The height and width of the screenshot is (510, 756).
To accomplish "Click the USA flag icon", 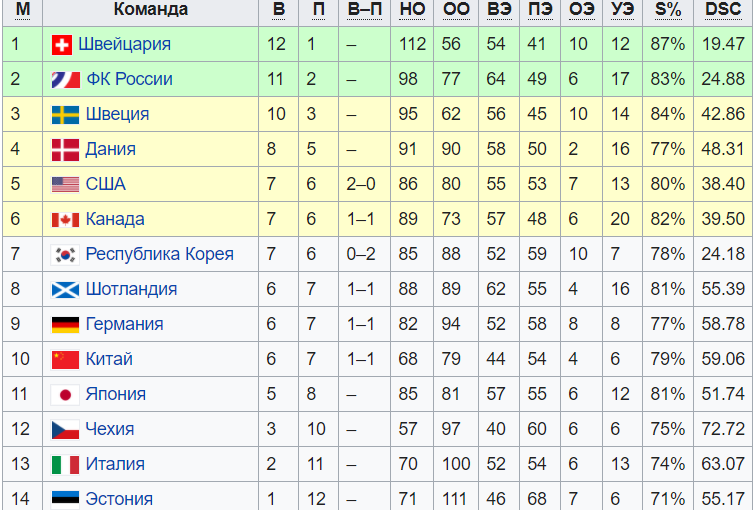I will click(66, 185).
